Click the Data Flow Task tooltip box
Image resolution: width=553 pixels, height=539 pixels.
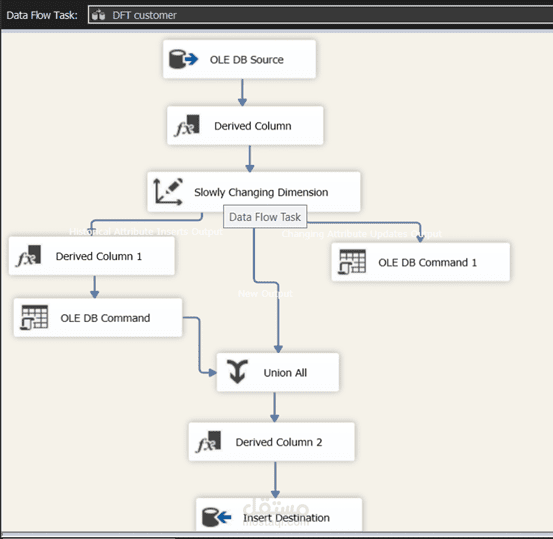(265, 217)
